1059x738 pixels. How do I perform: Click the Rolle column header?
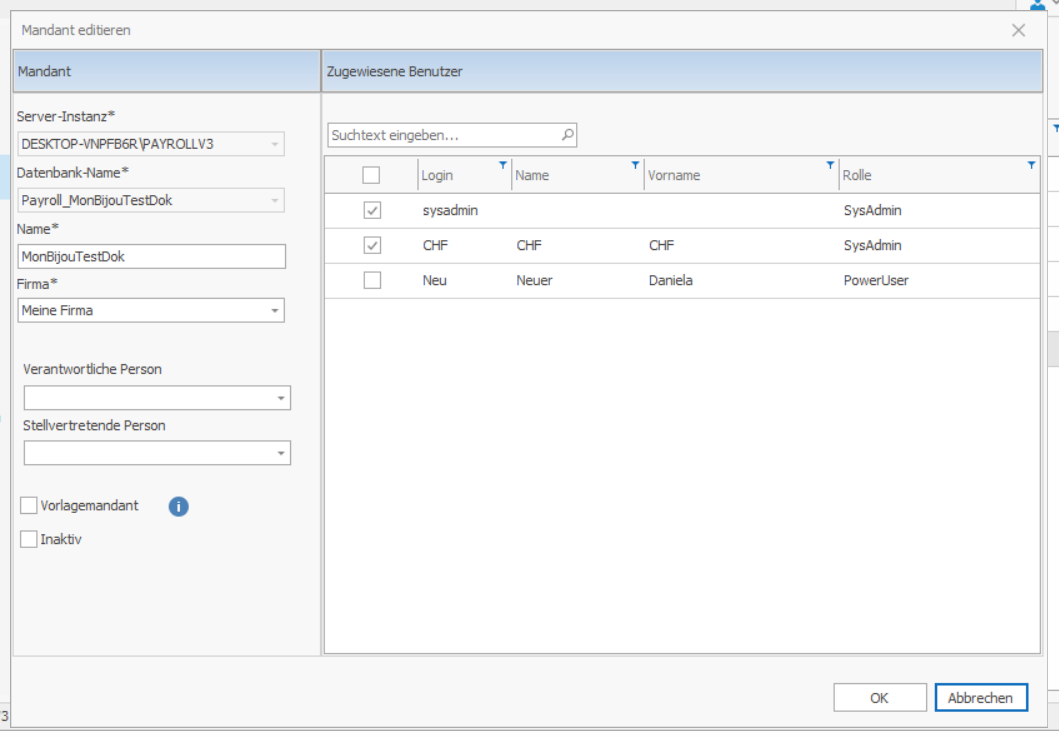[x=920, y=175]
